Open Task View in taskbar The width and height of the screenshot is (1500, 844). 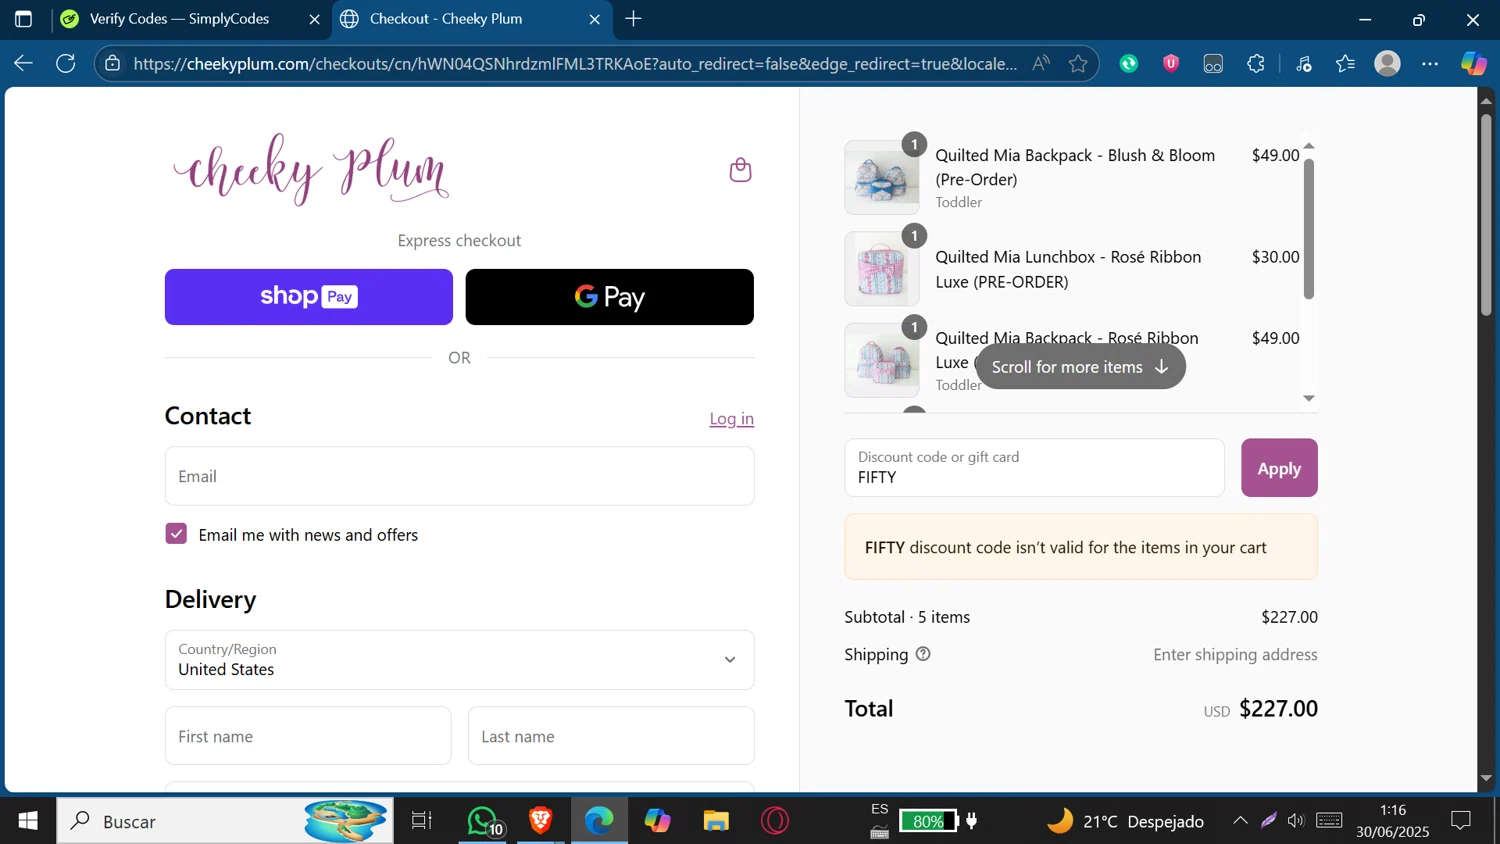[422, 821]
